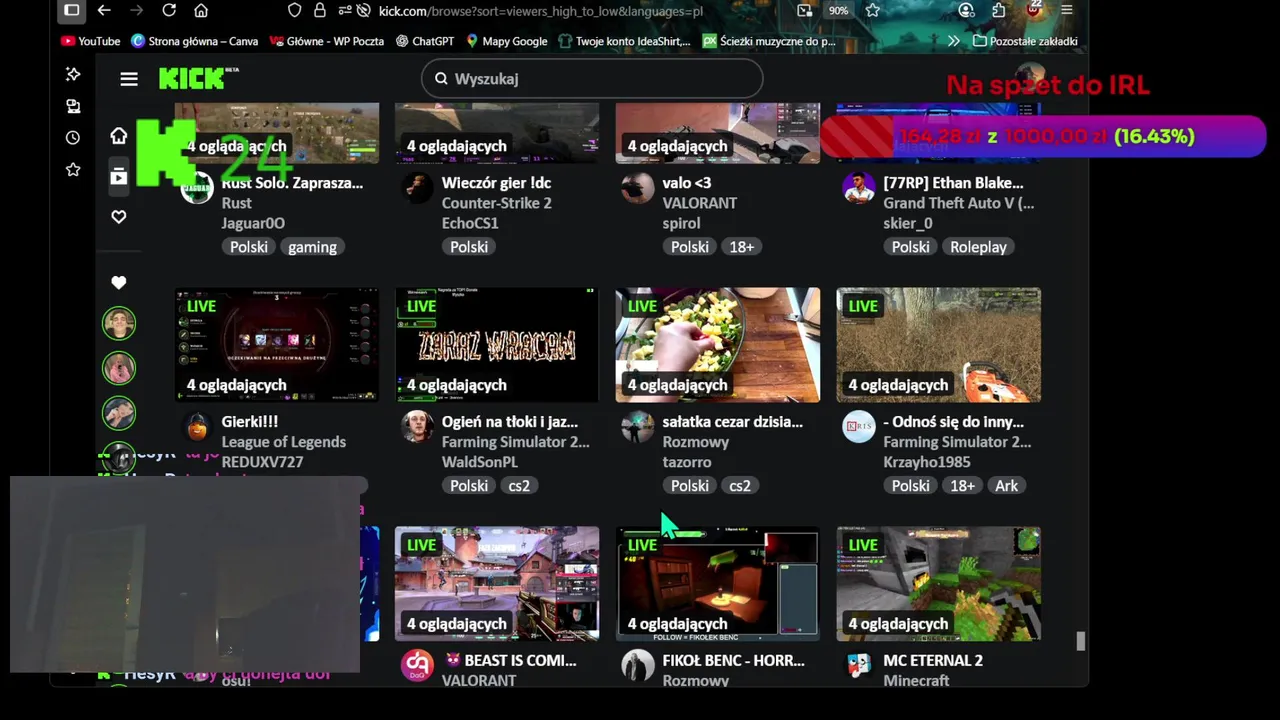
Task: Bookmark this page with star icon
Action: [x=873, y=10]
